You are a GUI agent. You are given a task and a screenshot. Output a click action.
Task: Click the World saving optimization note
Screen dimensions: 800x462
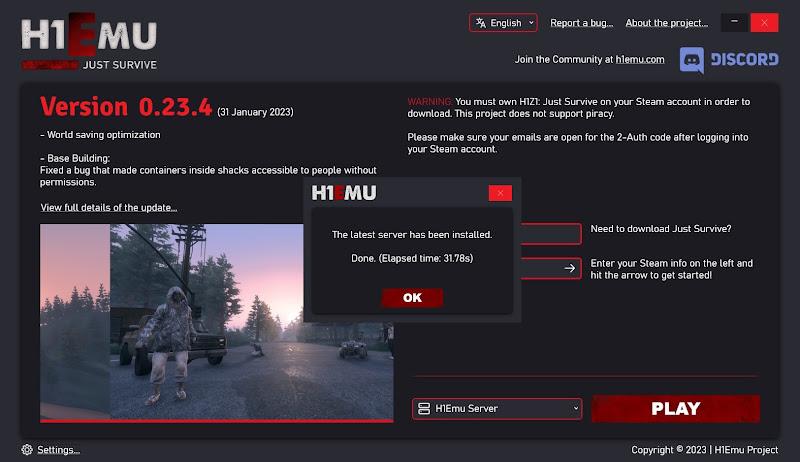[101, 135]
